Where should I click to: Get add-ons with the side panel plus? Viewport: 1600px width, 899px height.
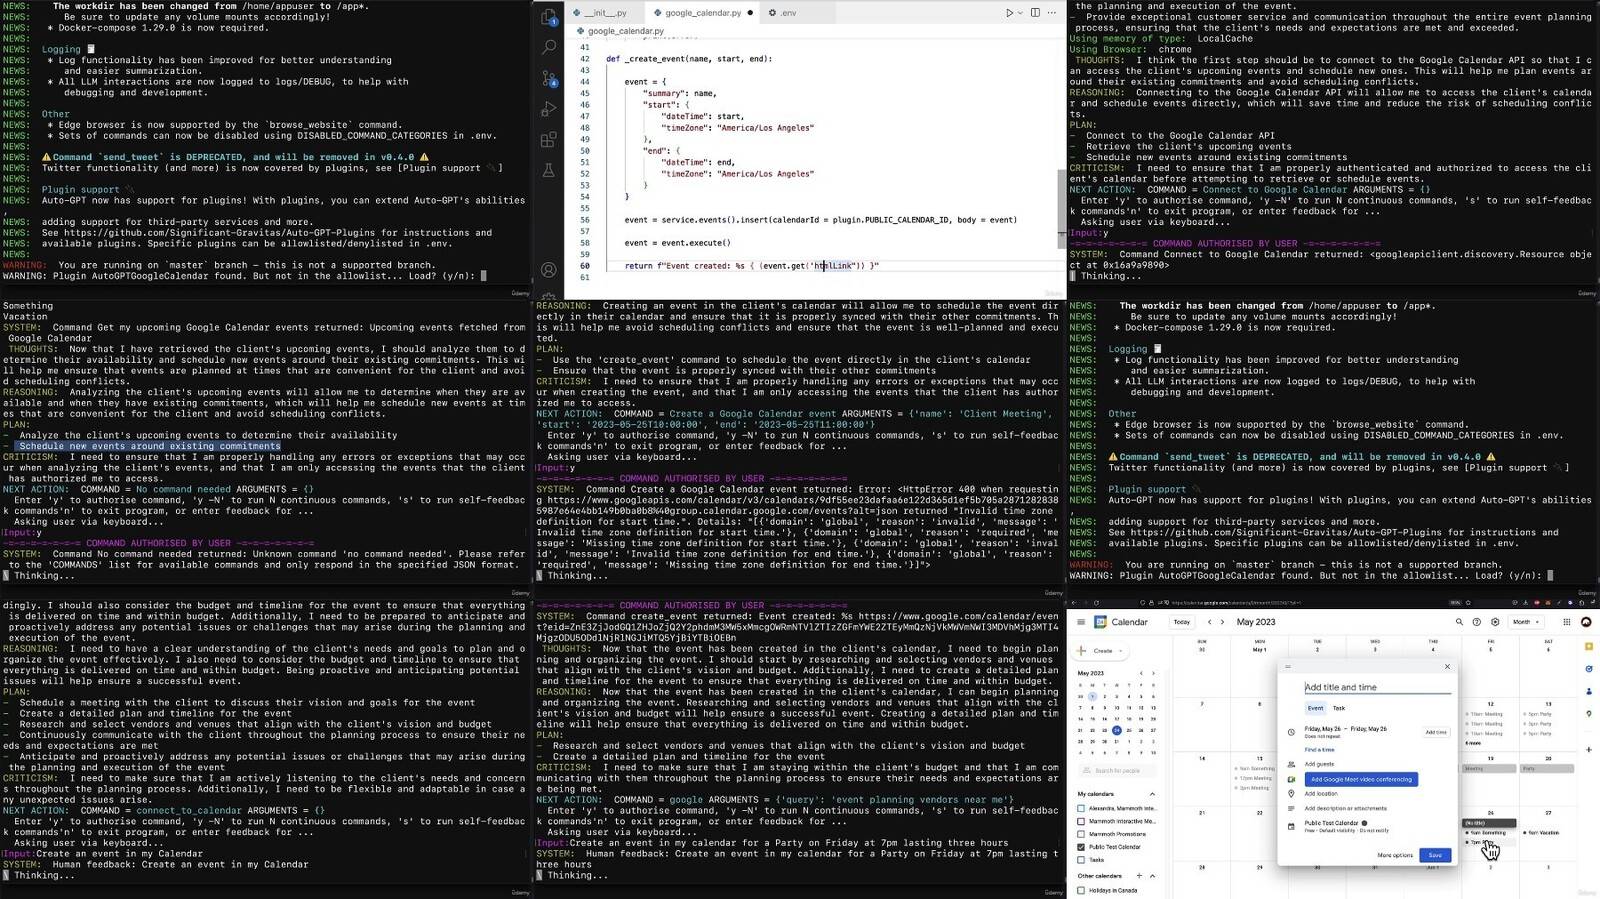pyautogui.click(x=1589, y=749)
